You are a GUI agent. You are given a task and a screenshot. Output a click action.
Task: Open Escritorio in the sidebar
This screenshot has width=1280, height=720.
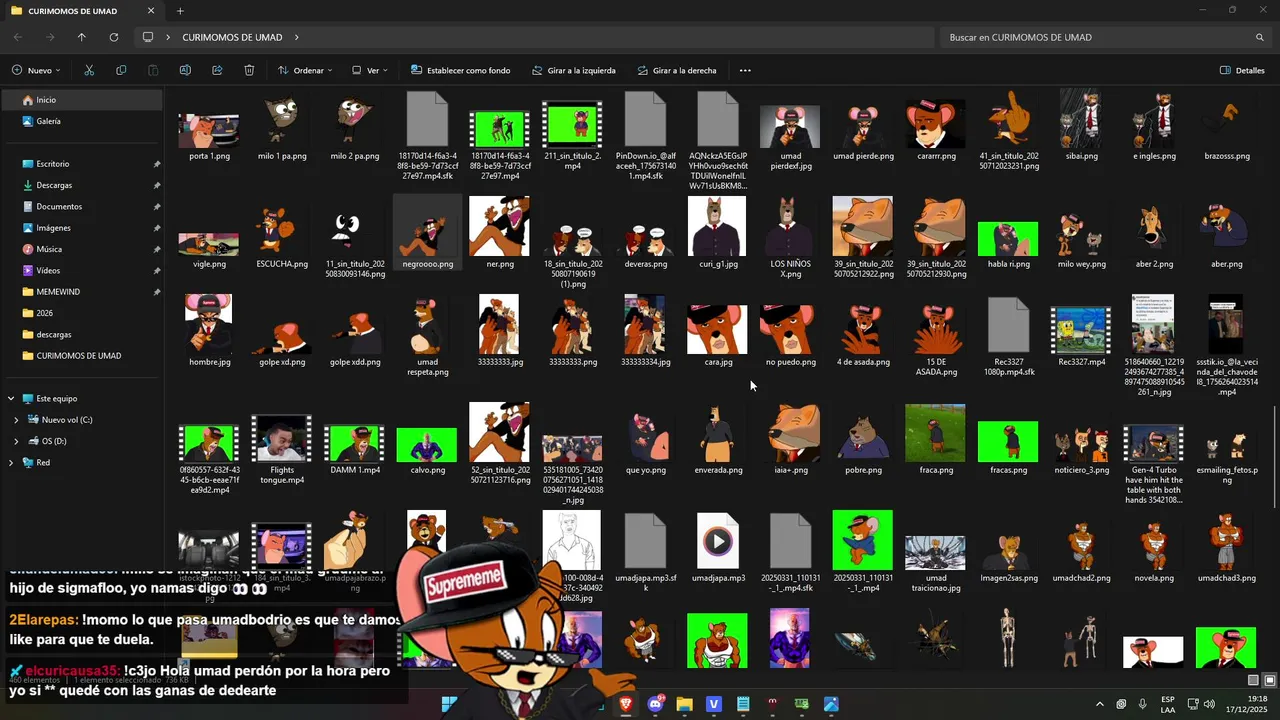click(82, 164)
